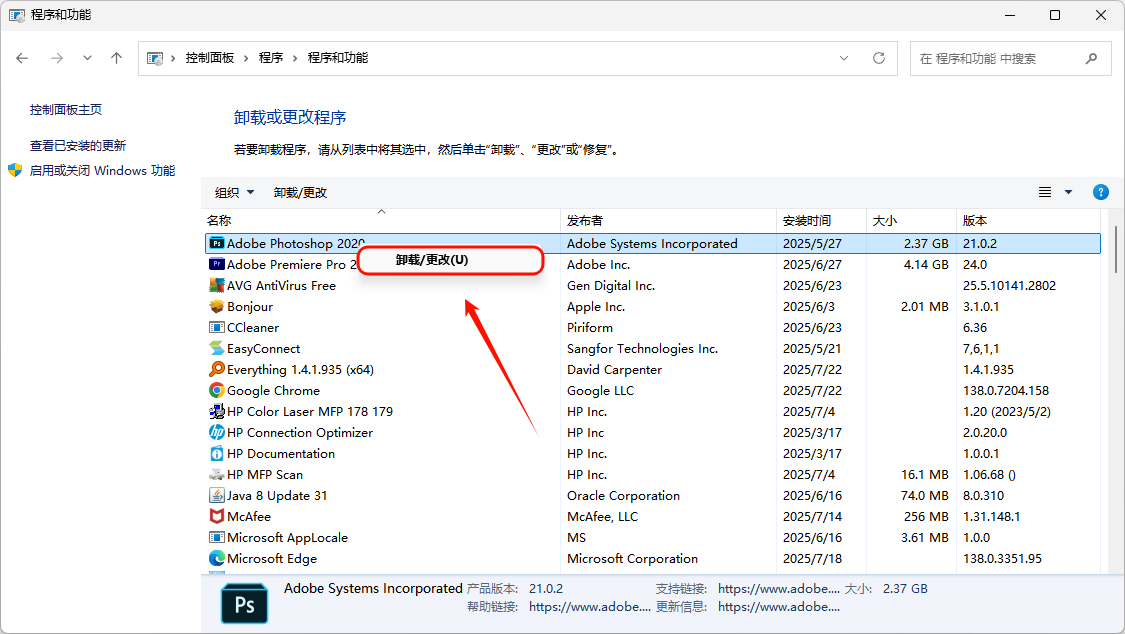Click the AVG AntiVirus Free icon

coord(217,285)
